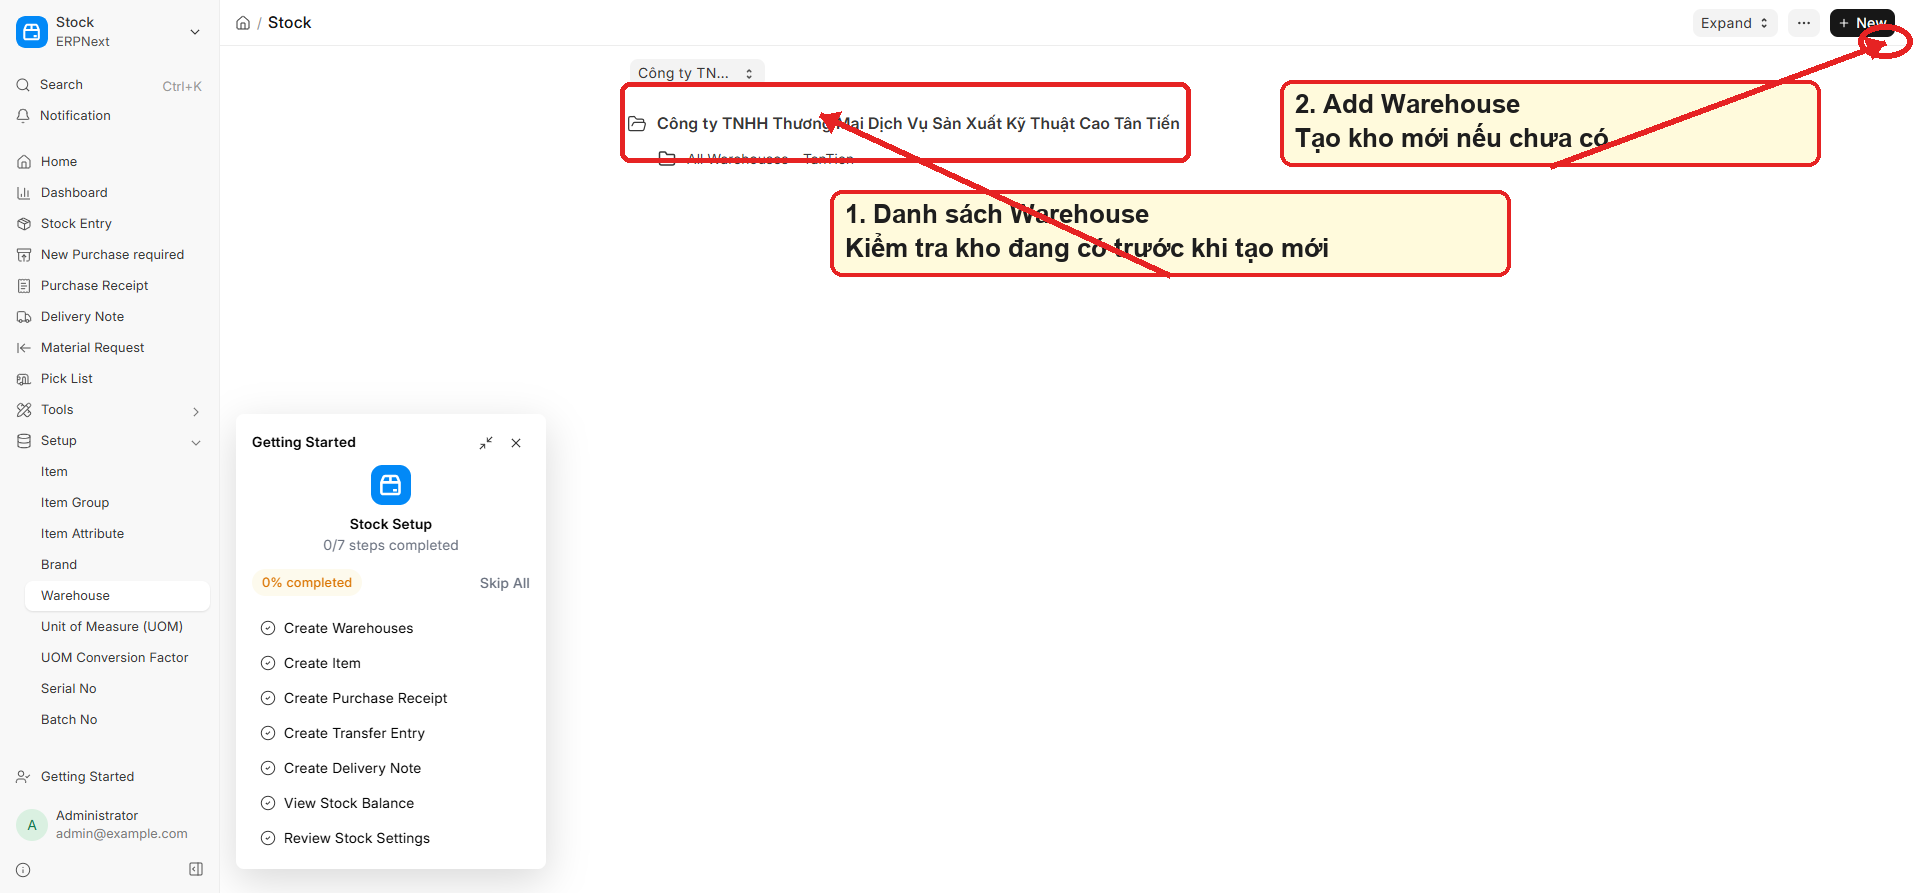
Task: Toggle the Create Transfer Entry step check
Action: [268, 733]
